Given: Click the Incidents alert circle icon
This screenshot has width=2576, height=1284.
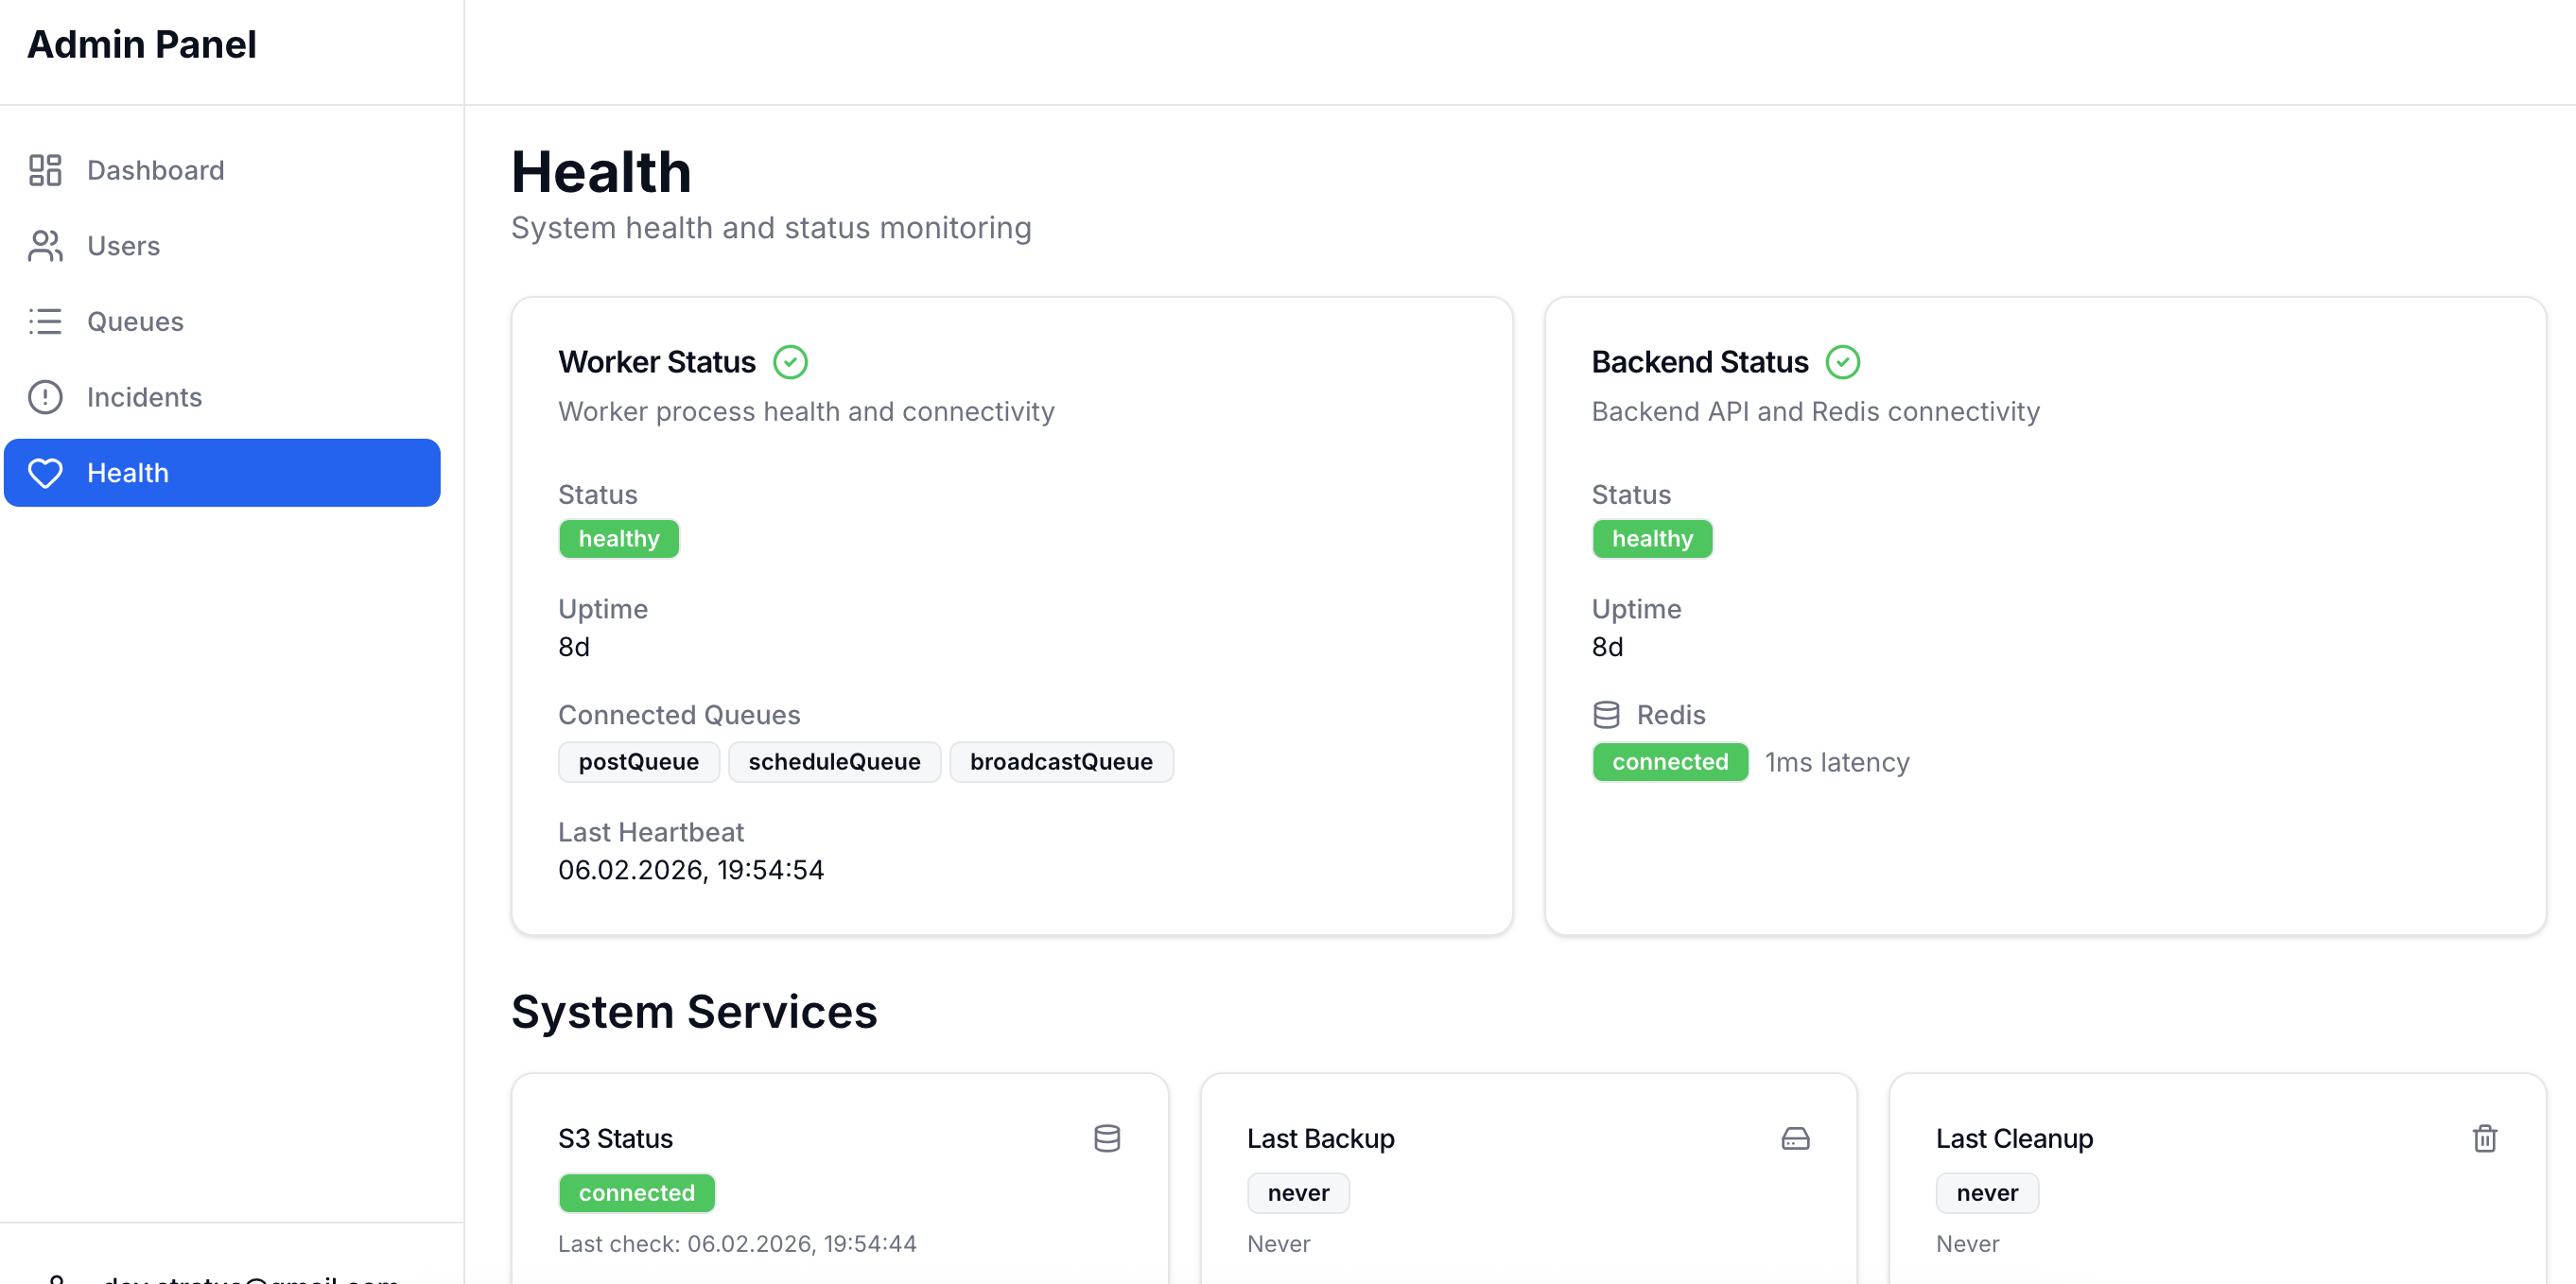Looking at the screenshot, I should (45, 397).
